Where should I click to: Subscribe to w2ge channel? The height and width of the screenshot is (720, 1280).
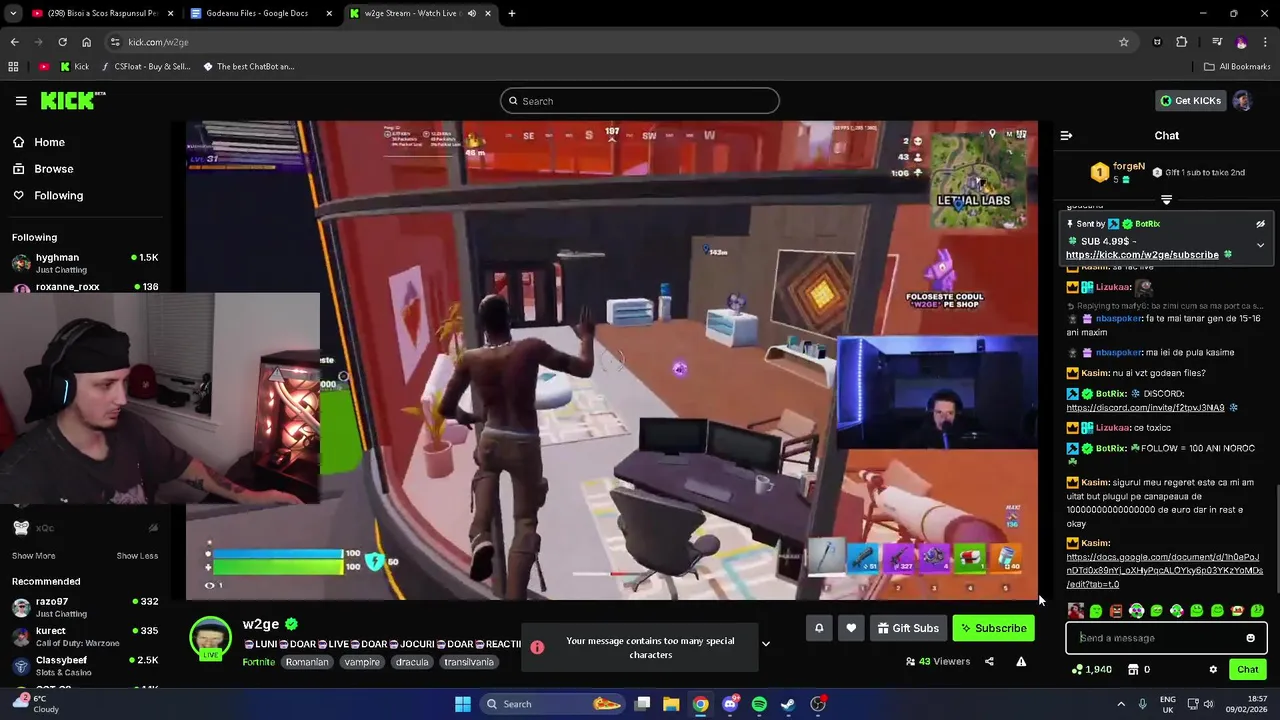pyautogui.click(x=994, y=628)
